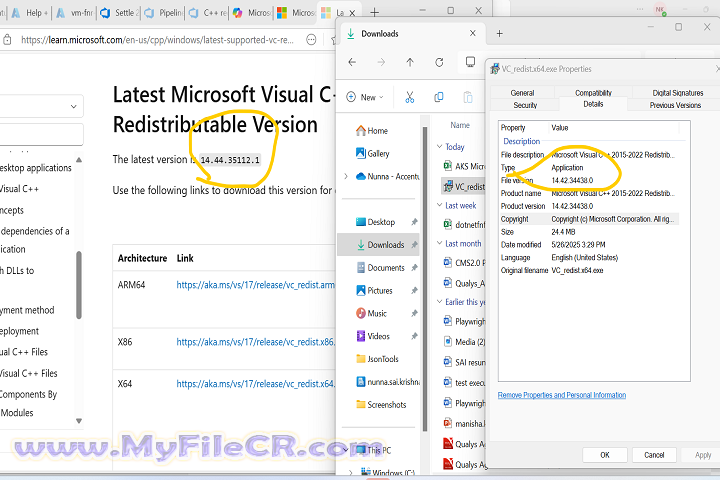Open the docs sidebar version dropdown
This screenshot has height=480, width=720.
click(41, 107)
